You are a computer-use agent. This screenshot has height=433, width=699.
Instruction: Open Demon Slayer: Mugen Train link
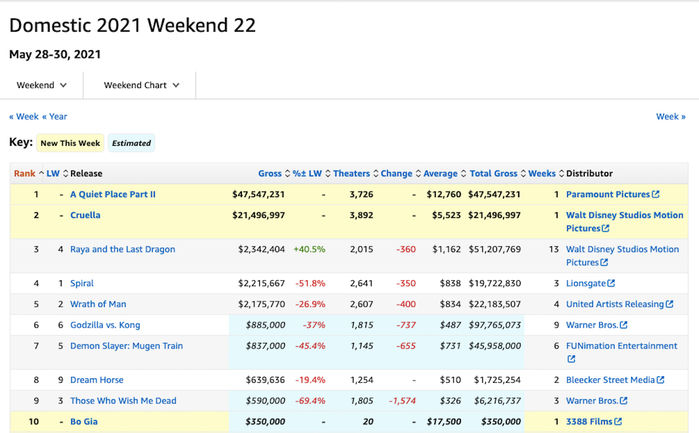pyautogui.click(x=127, y=346)
